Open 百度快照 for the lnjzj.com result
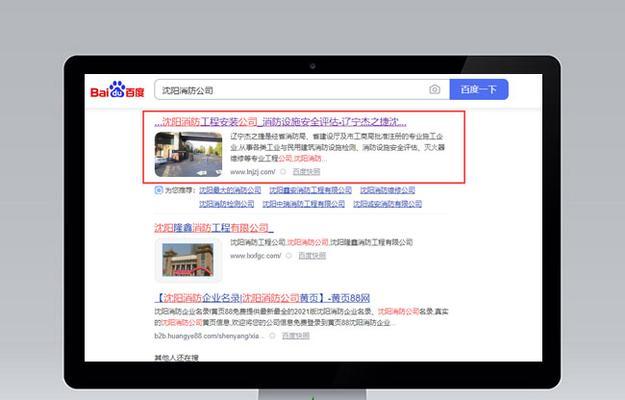The height and width of the screenshot is (400, 625). (x=306, y=172)
